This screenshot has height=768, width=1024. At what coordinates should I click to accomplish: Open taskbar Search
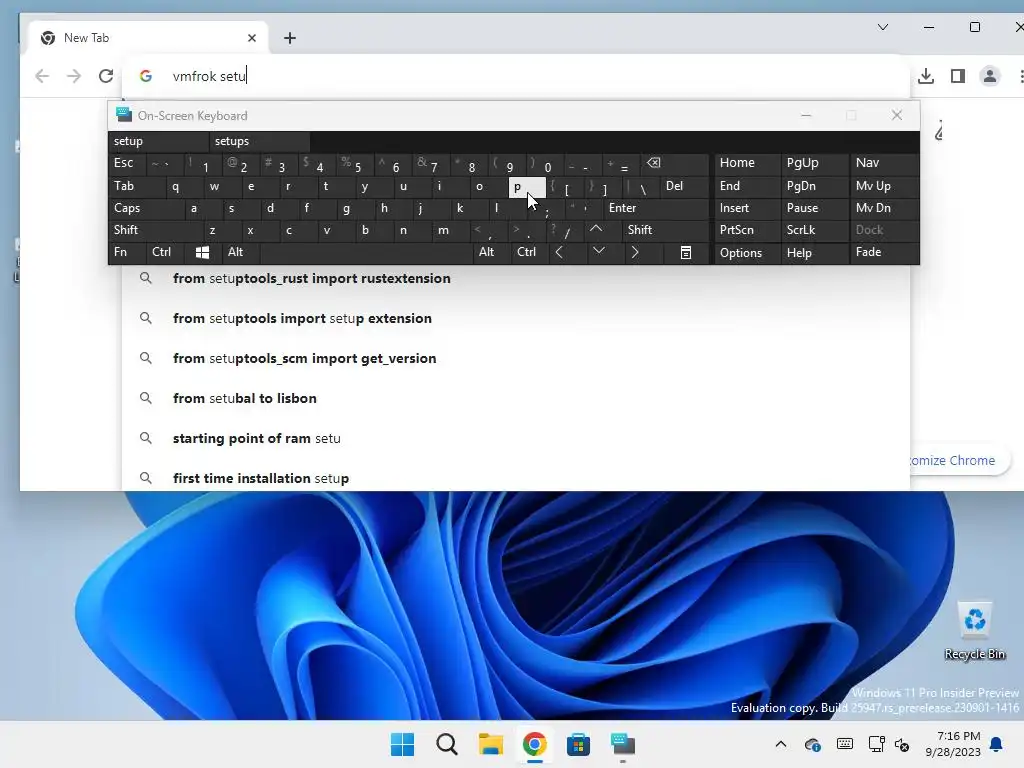pyautogui.click(x=447, y=744)
